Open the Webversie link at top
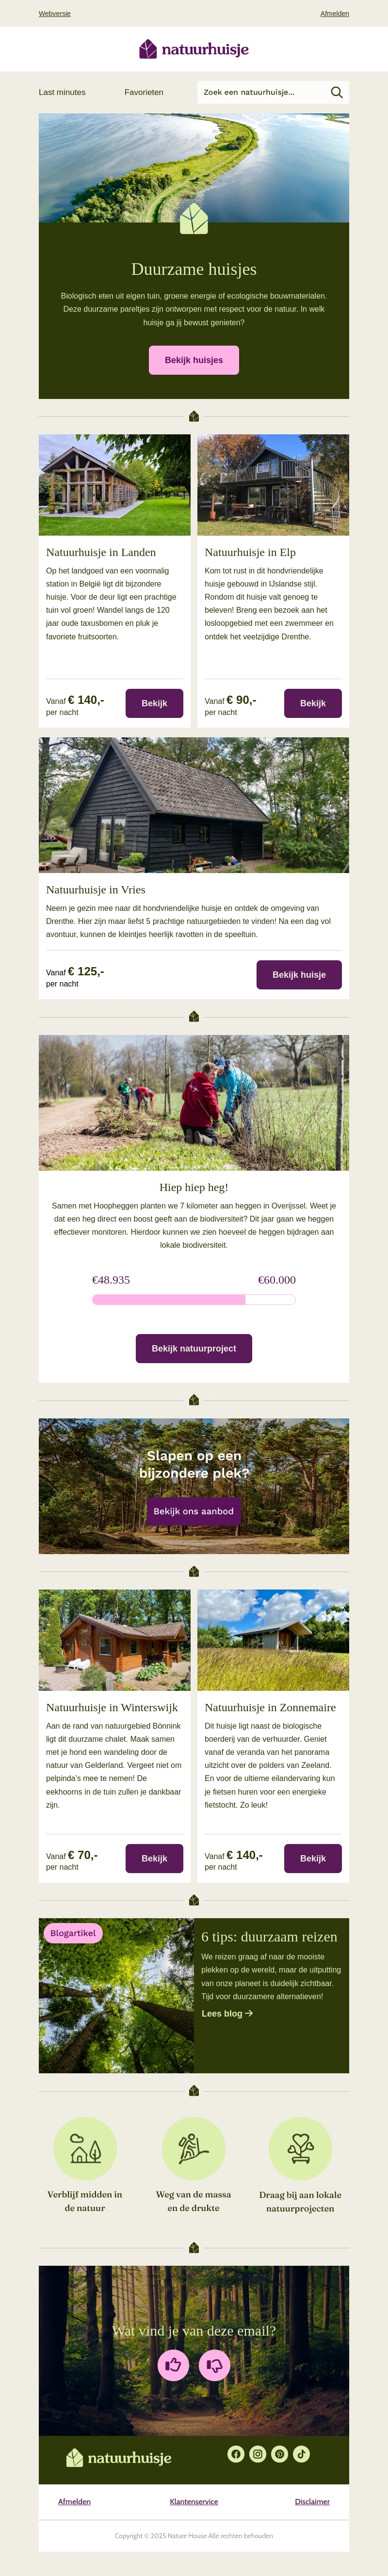 (55, 14)
